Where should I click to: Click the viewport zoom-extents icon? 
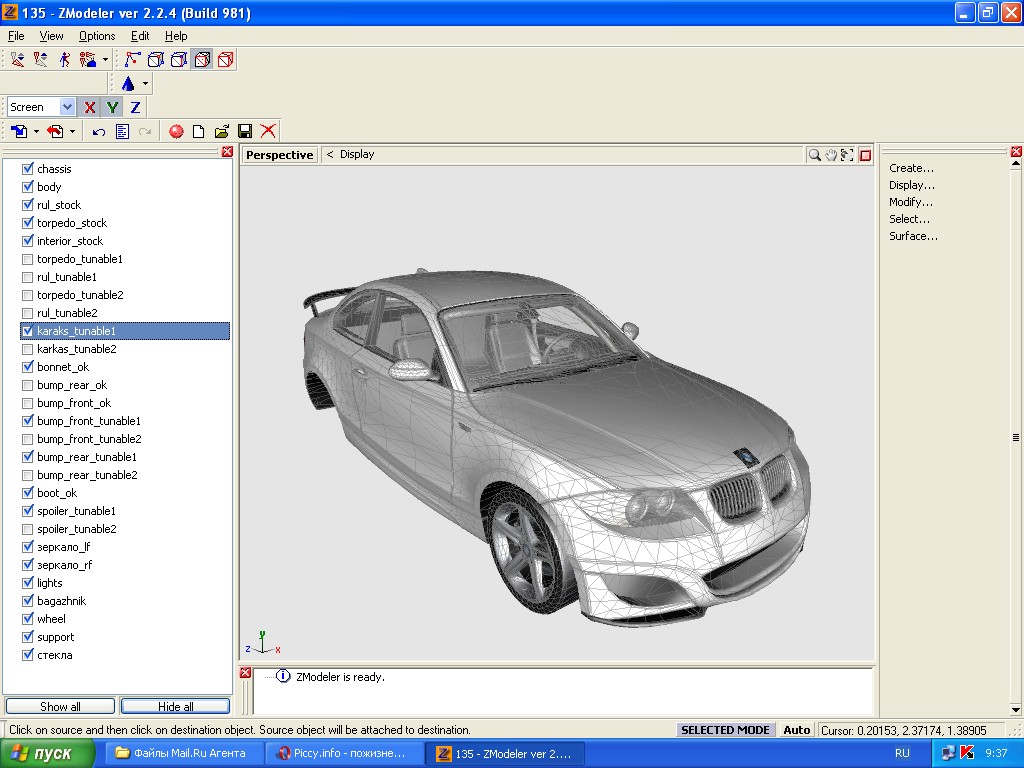click(x=847, y=155)
